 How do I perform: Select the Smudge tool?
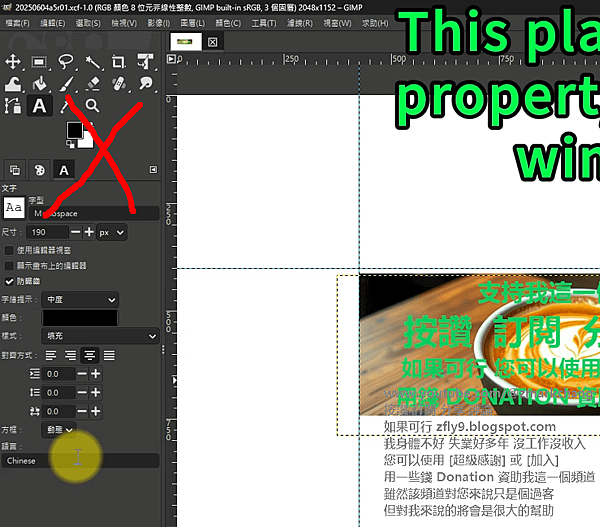click(x=145, y=83)
